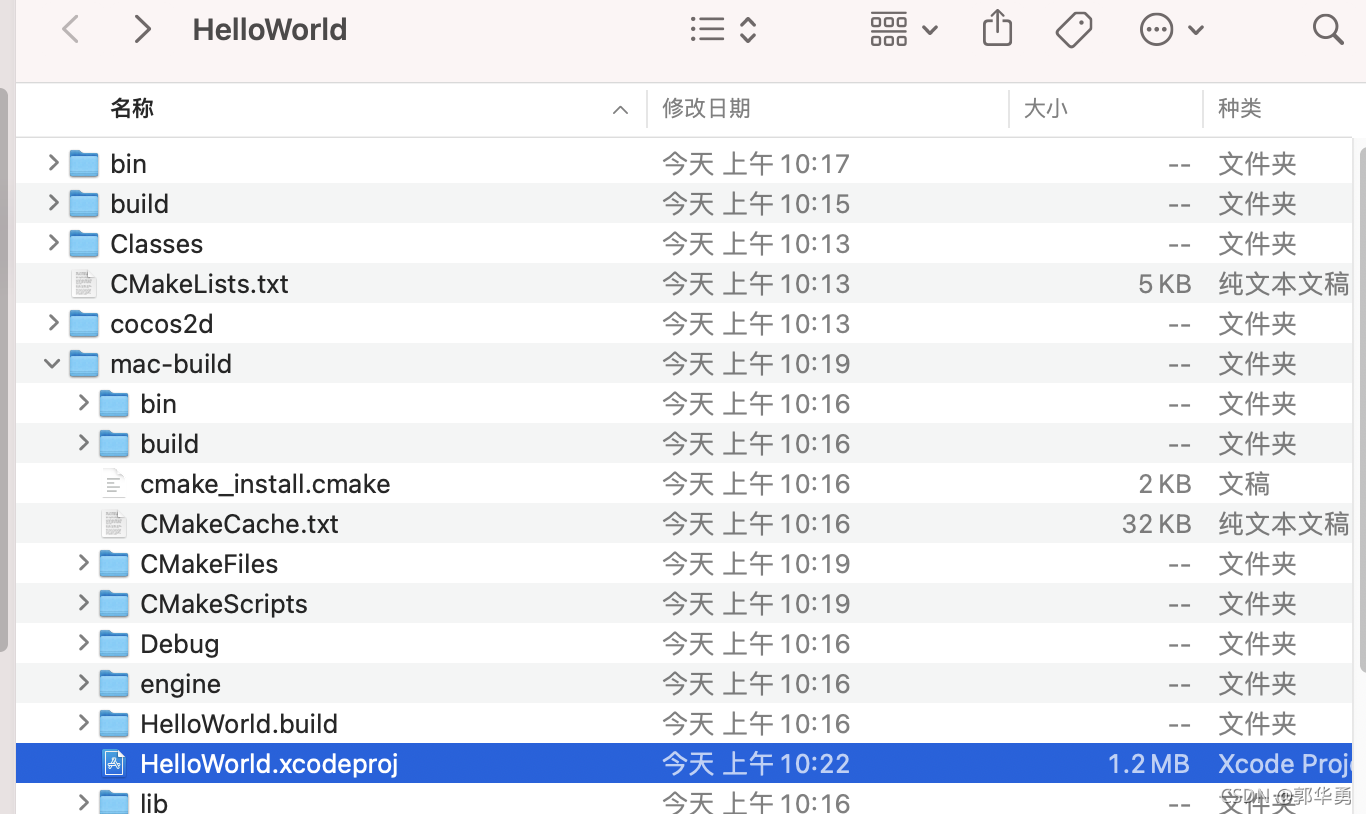Collapse the mac-build folder
The height and width of the screenshot is (814, 1366).
click(53, 363)
